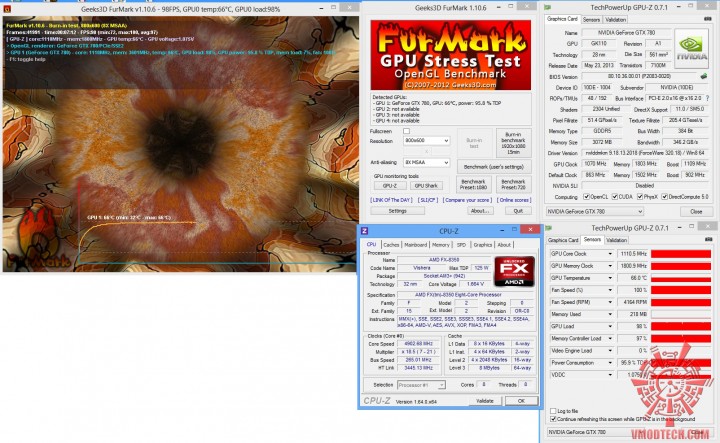The height and width of the screenshot is (443, 720).
Task: Close the CPU-Z window with red X
Action: pyautogui.click(x=530, y=230)
